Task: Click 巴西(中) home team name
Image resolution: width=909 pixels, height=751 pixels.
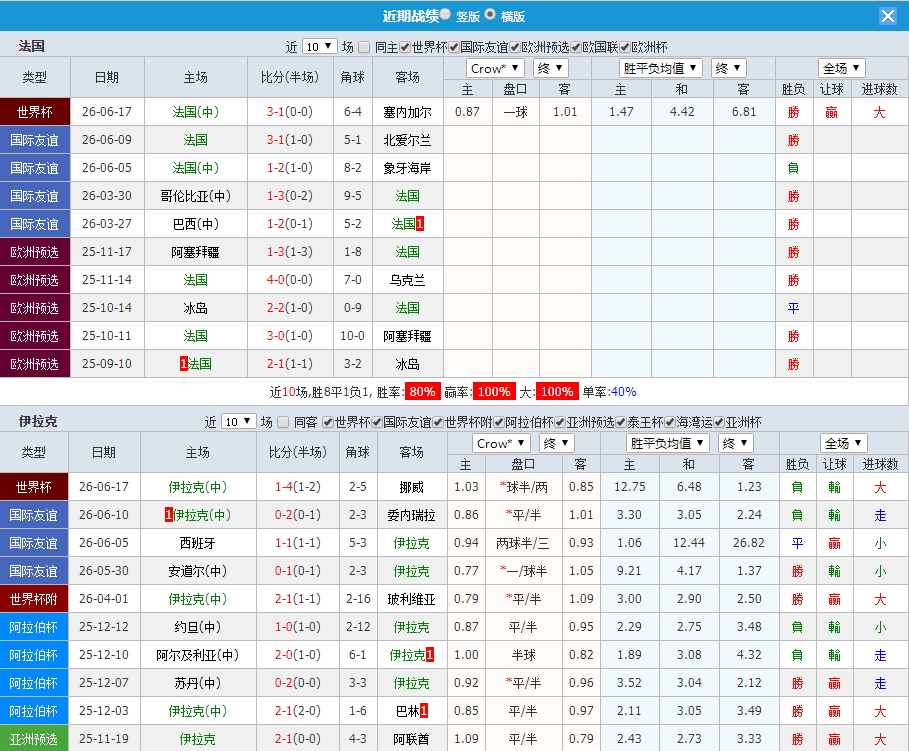Action: point(195,224)
